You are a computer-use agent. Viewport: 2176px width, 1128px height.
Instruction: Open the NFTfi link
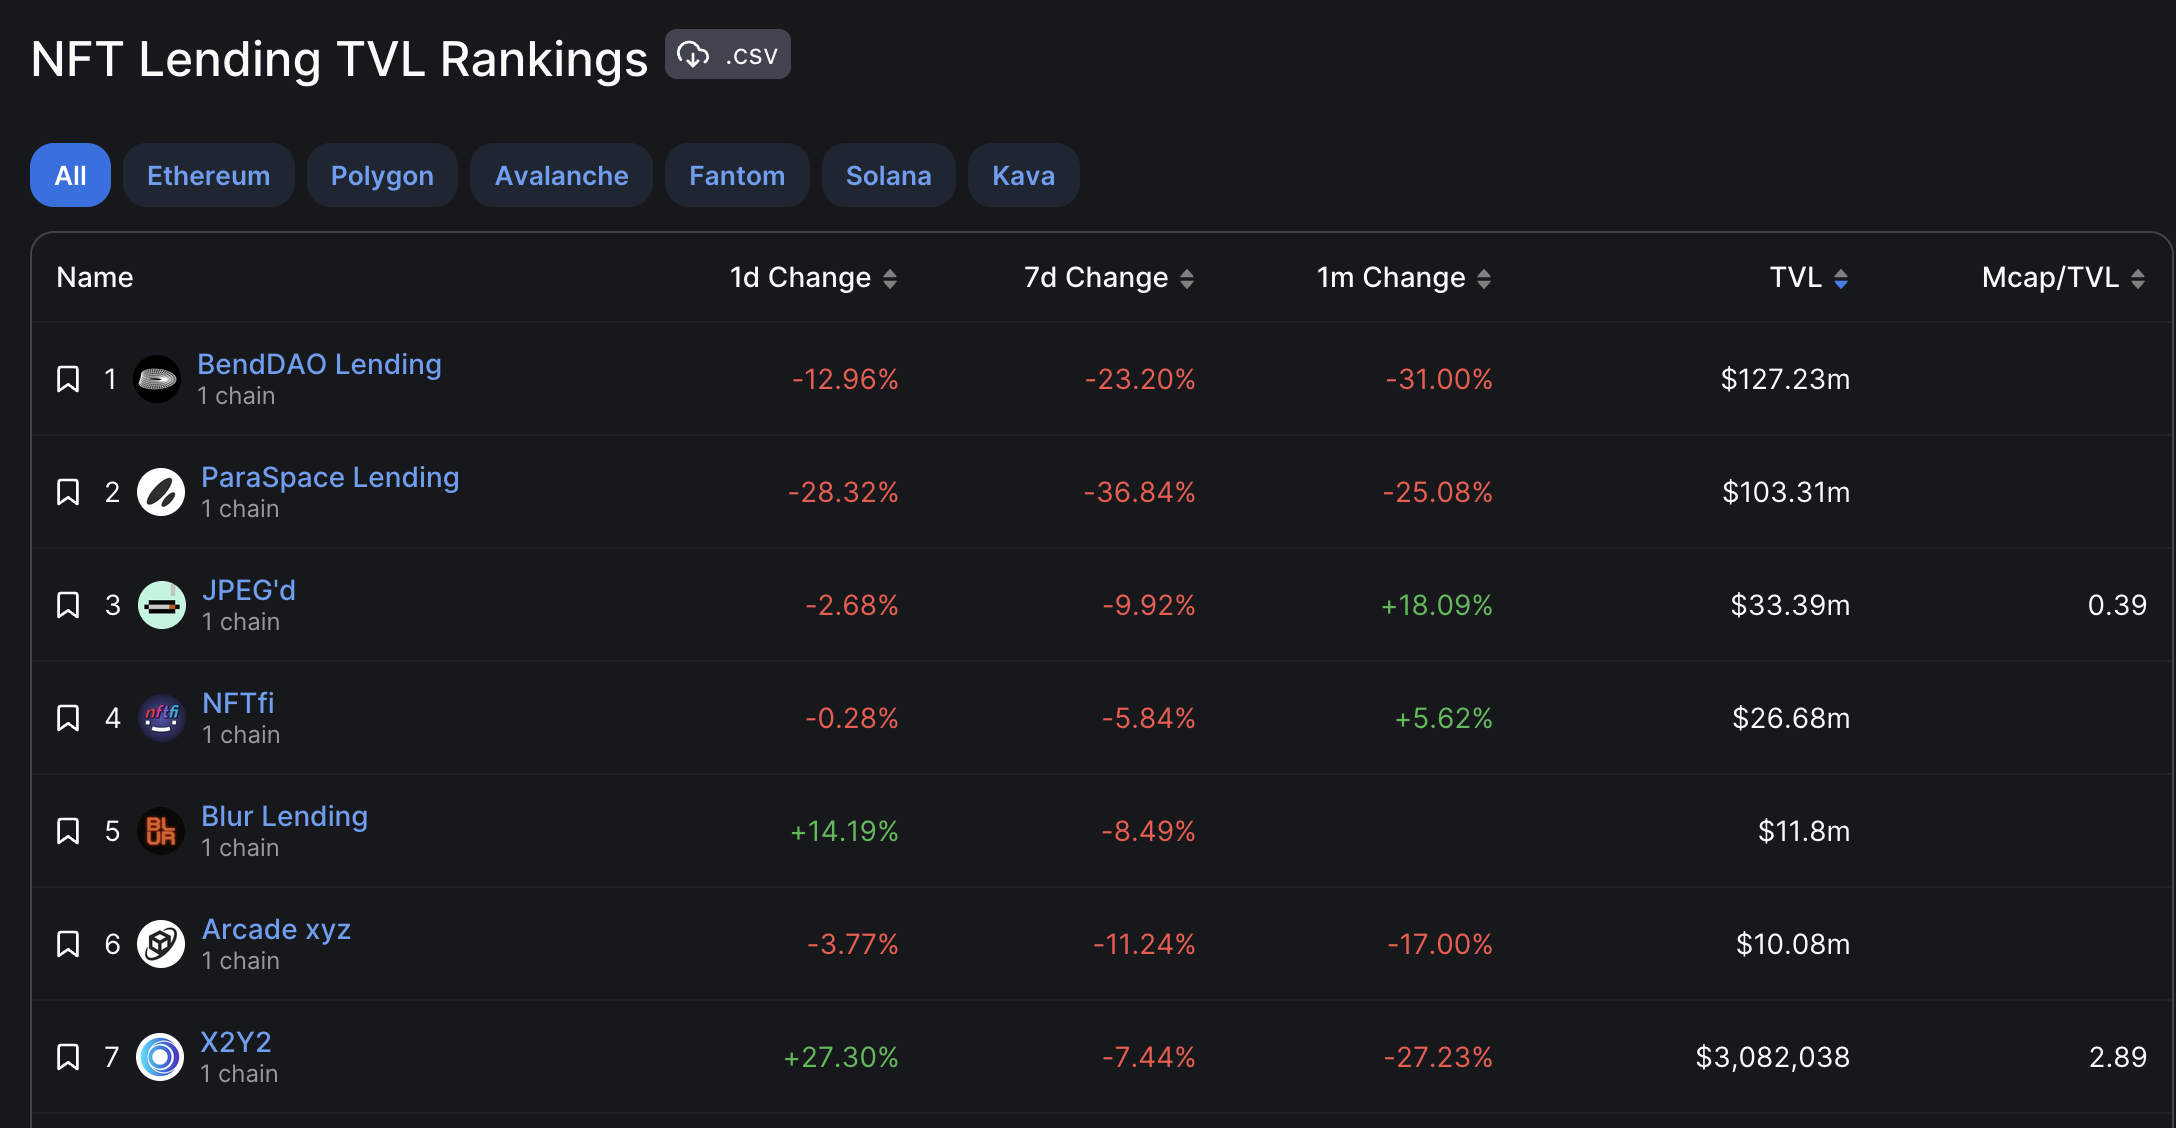point(238,703)
